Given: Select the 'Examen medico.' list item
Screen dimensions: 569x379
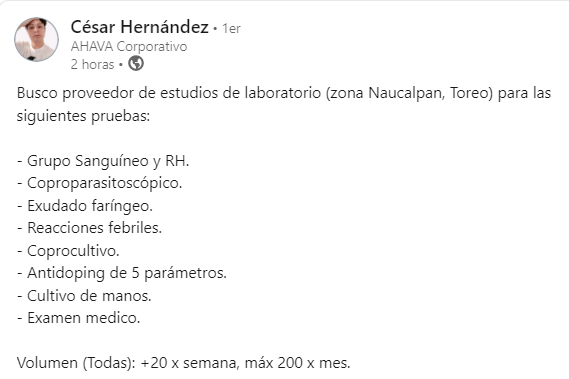Looking at the screenshot, I should pyautogui.click(x=78, y=318).
